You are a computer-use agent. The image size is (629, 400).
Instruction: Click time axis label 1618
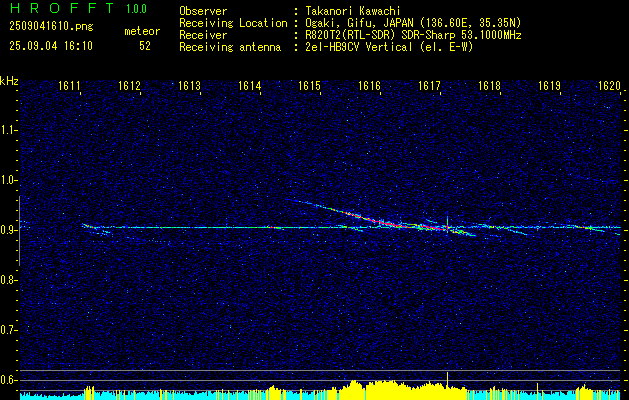[489, 85]
